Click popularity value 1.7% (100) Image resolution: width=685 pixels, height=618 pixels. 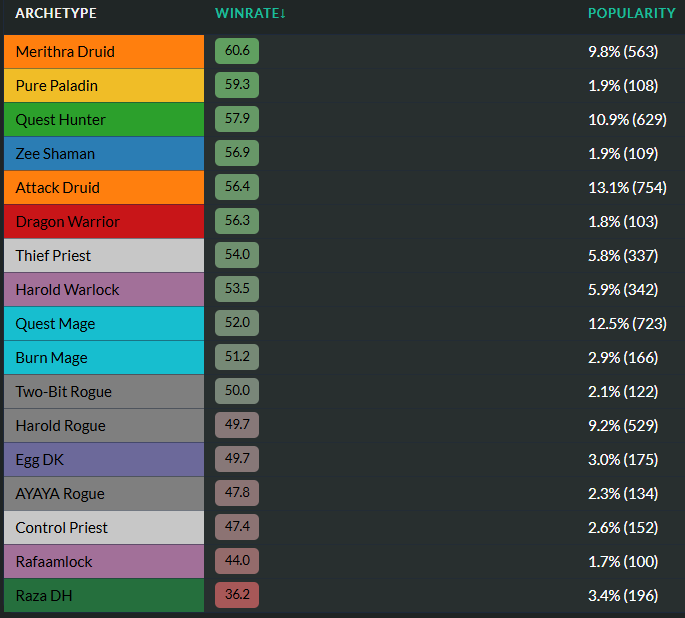tap(623, 562)
